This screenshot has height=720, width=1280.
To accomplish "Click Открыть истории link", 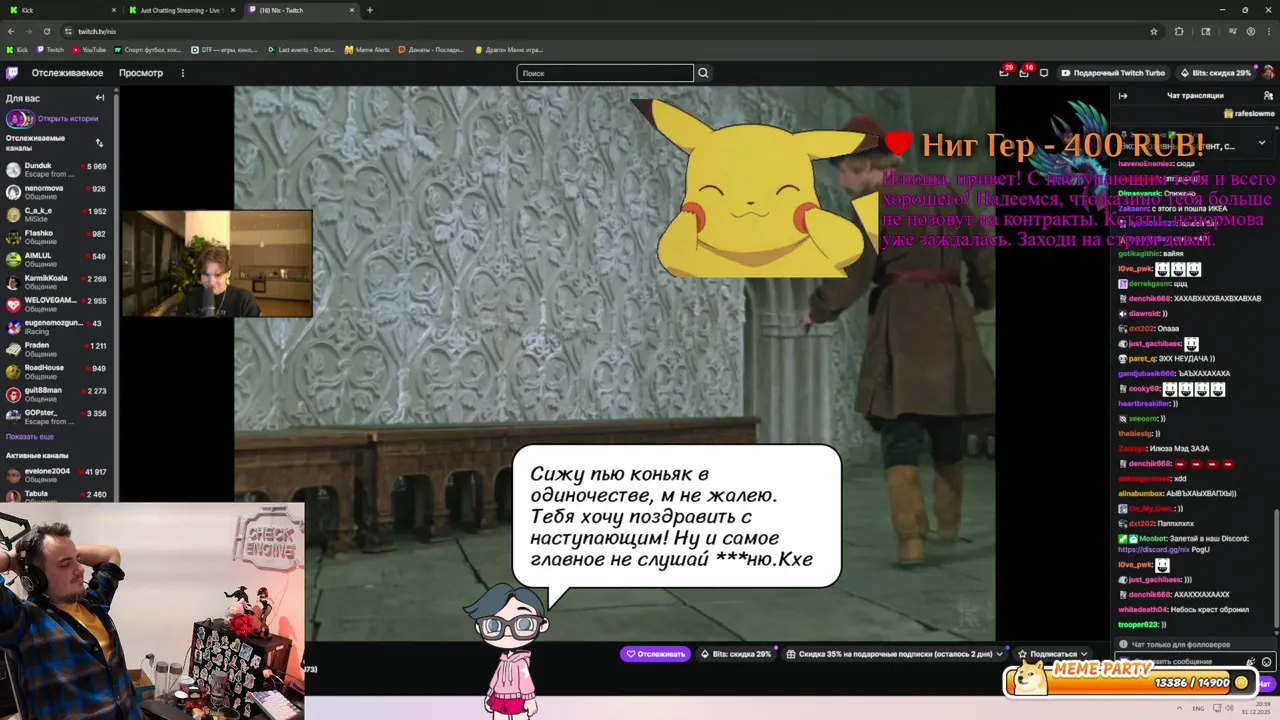I will tap(68, 118).
